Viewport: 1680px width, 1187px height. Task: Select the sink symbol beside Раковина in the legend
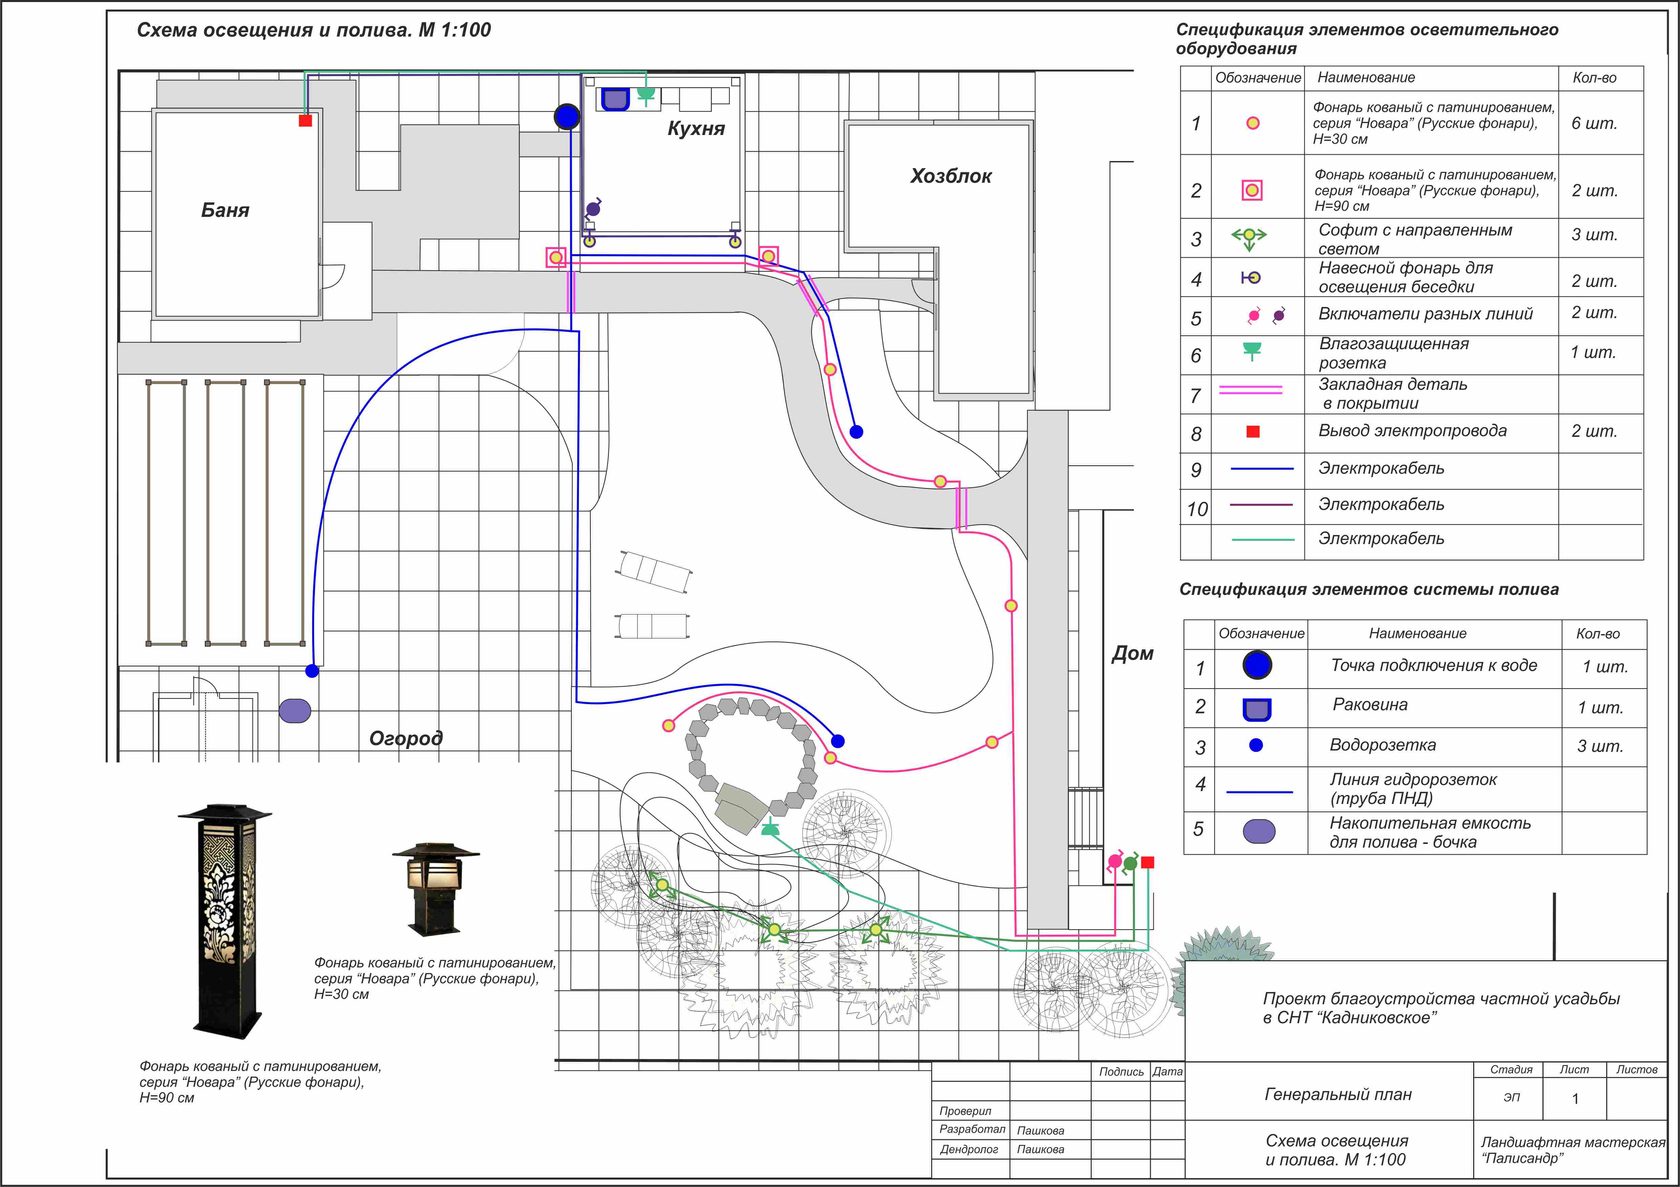click(x=1257, y=709)
